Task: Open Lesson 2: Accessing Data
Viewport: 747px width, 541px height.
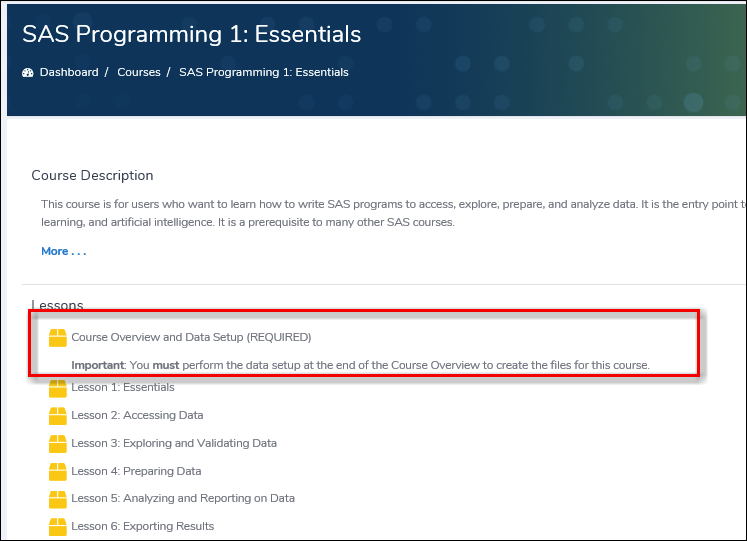Action: coord(137,415)
